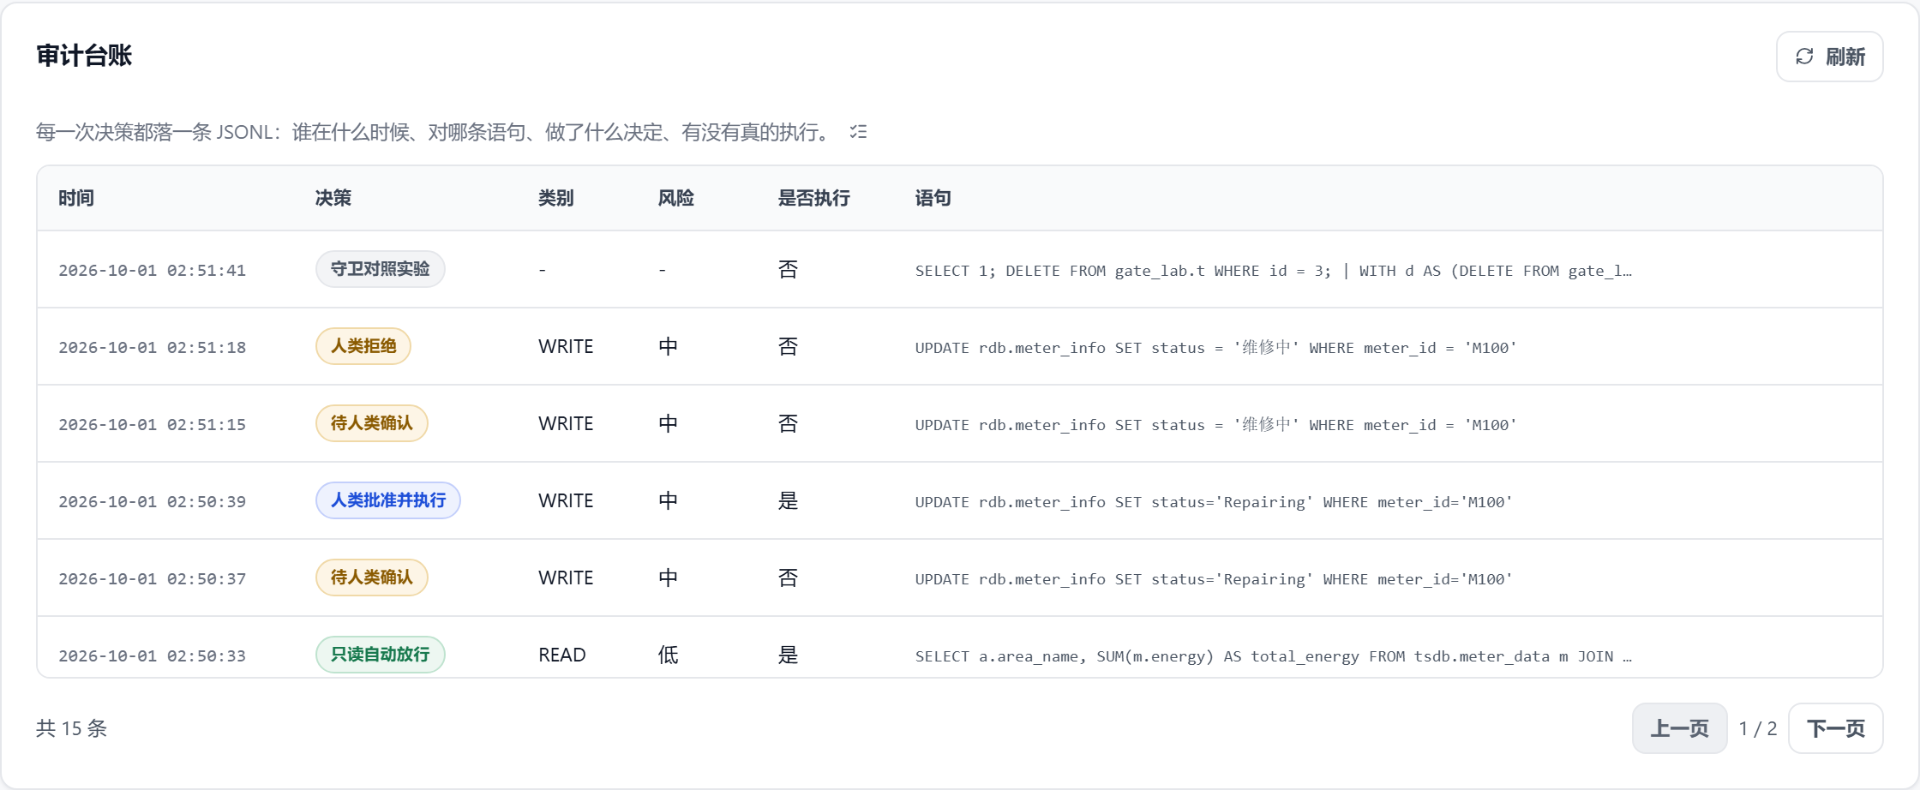
Task: Click the SELECT a.area_name statement
Action: click(1273, 656)
